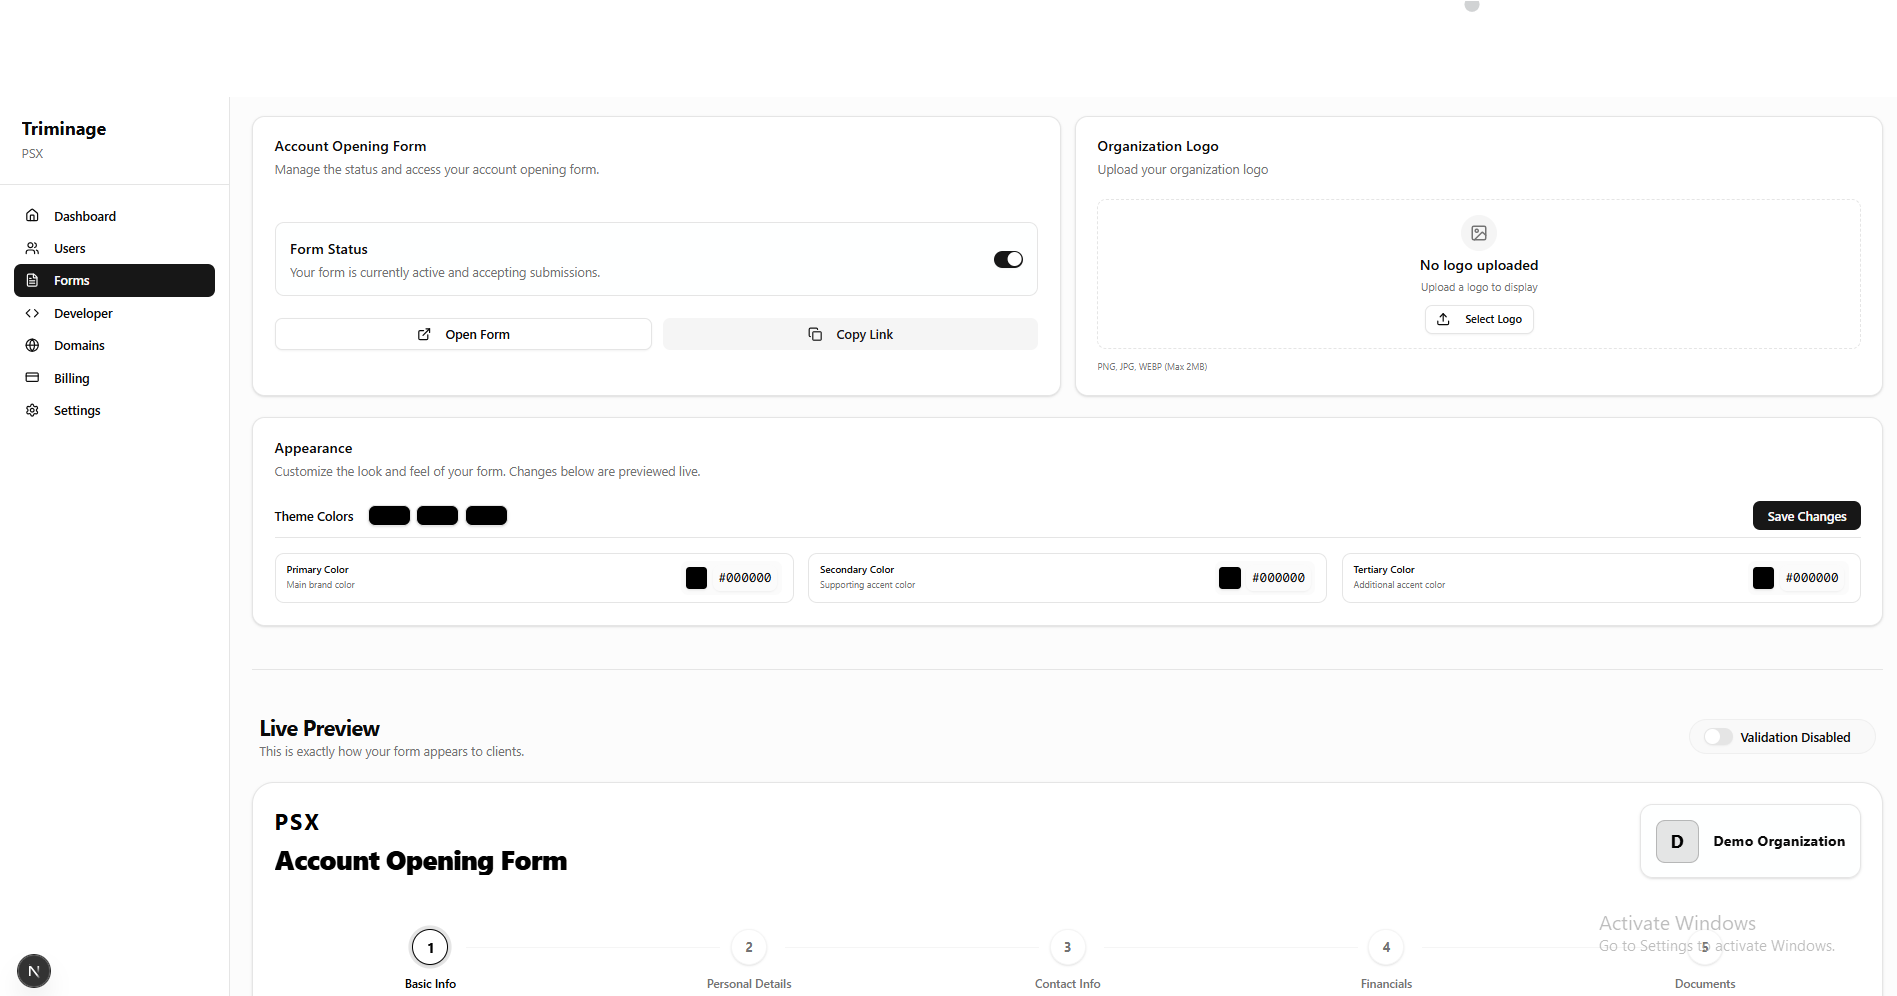Click the image placeholder icon in logo area
The height and width of the screenshot is (996, 1897).
pos(1478,233)
